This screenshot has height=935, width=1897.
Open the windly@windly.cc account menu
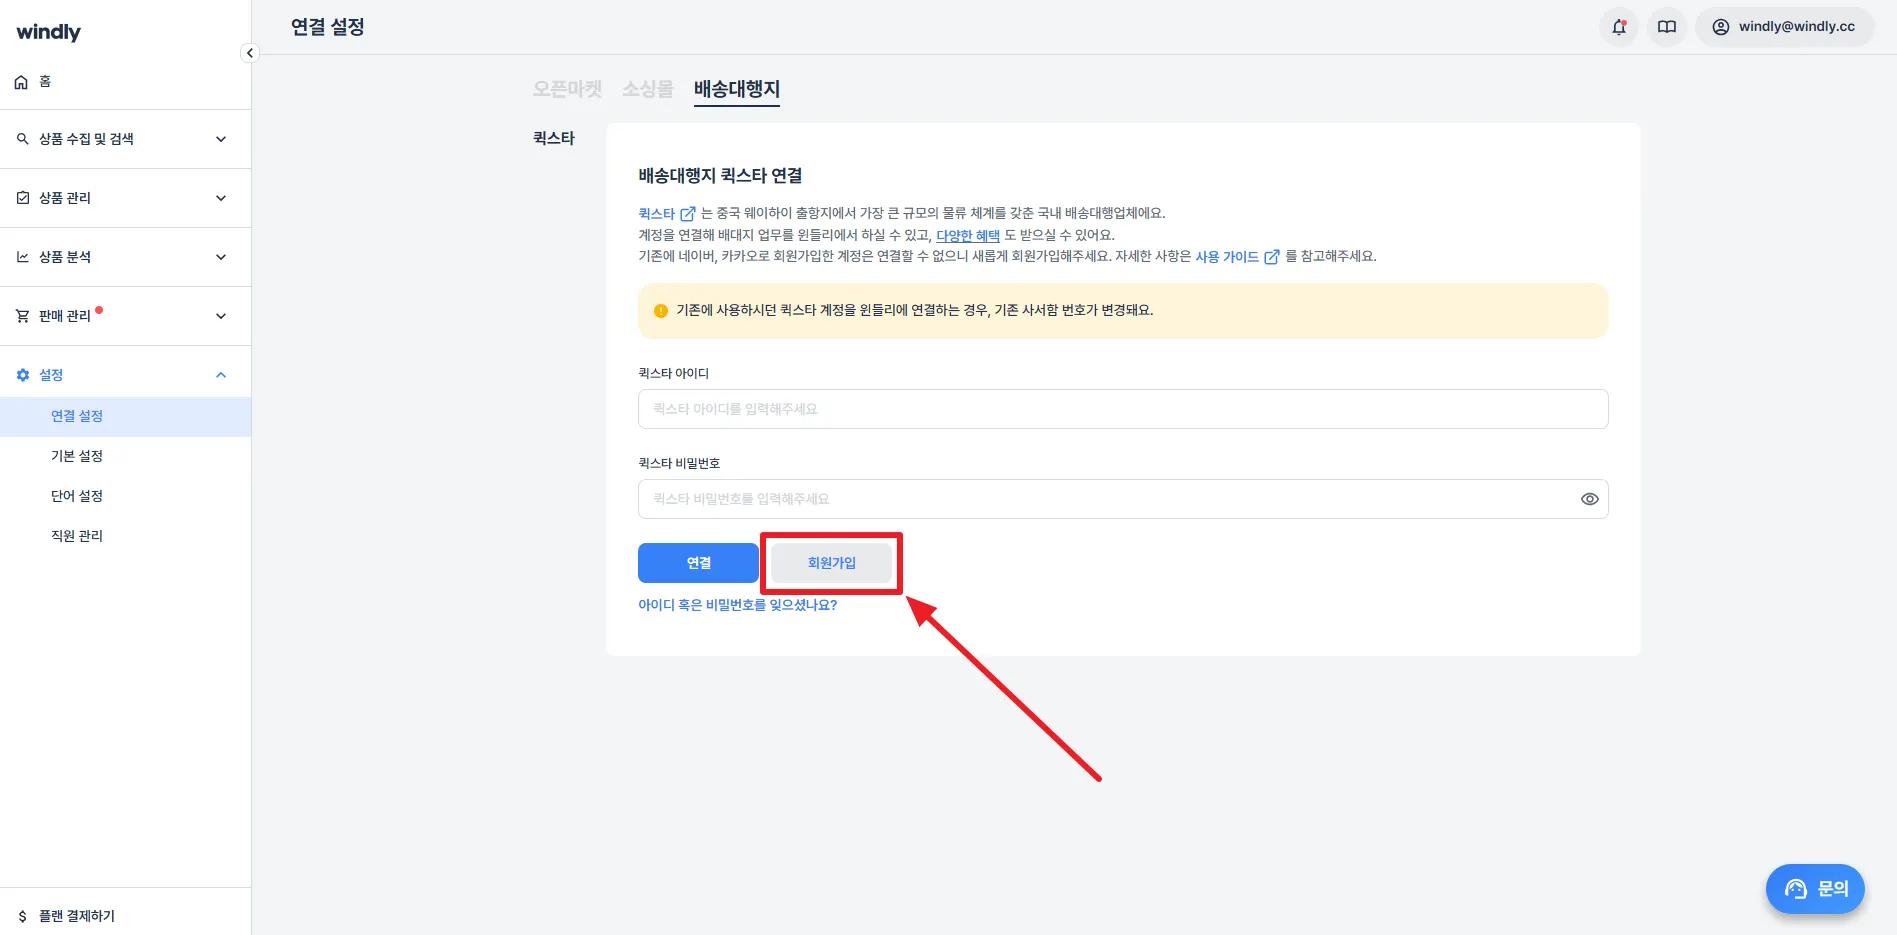click(x=1784, y=27)
